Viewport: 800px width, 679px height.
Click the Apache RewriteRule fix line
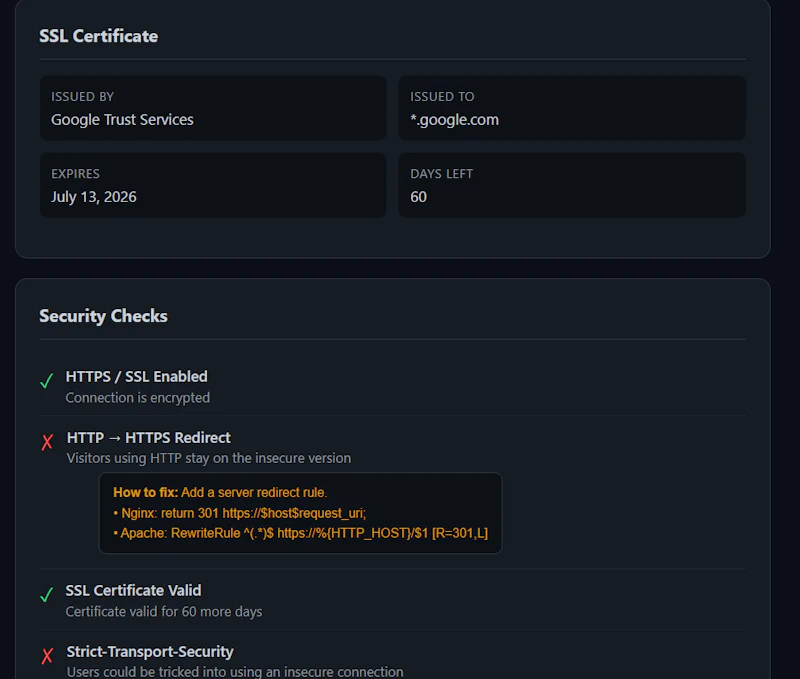[x=301, y=534]
